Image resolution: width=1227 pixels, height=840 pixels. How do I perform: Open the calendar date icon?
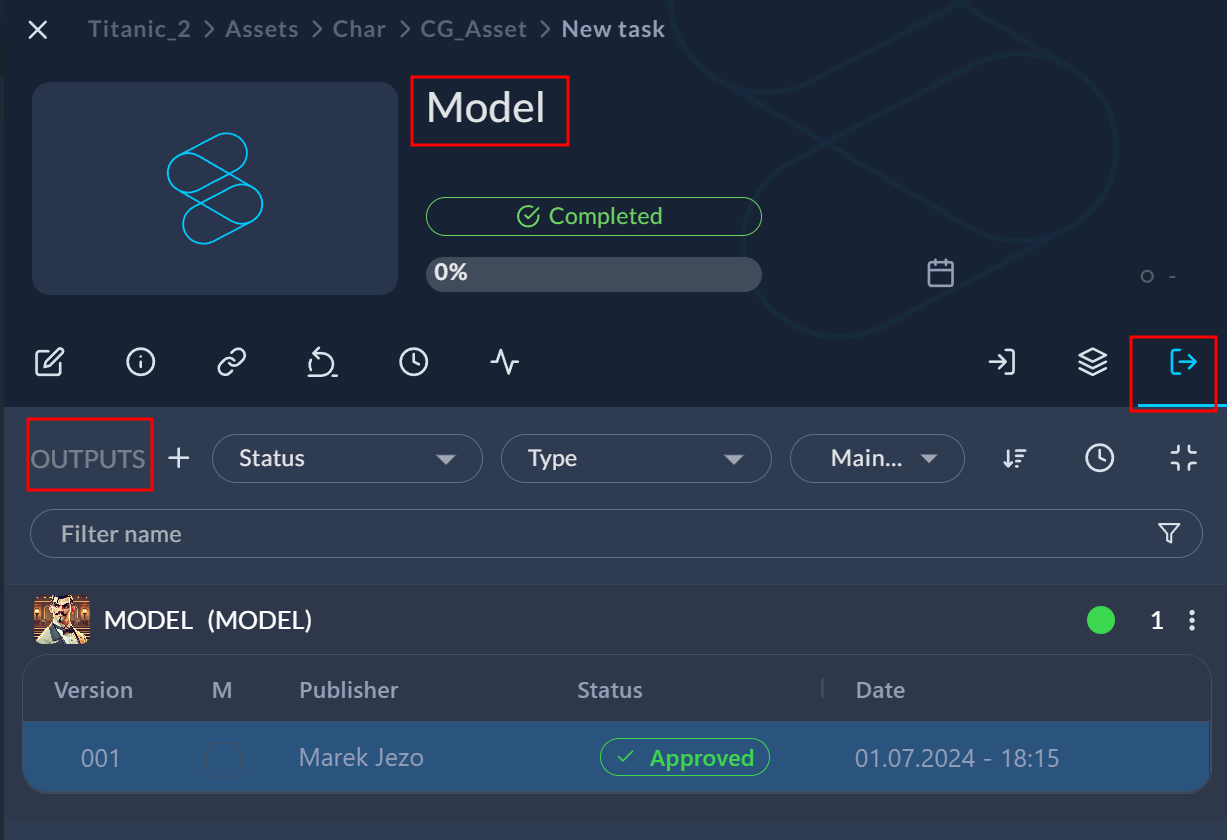coord(940,273)
